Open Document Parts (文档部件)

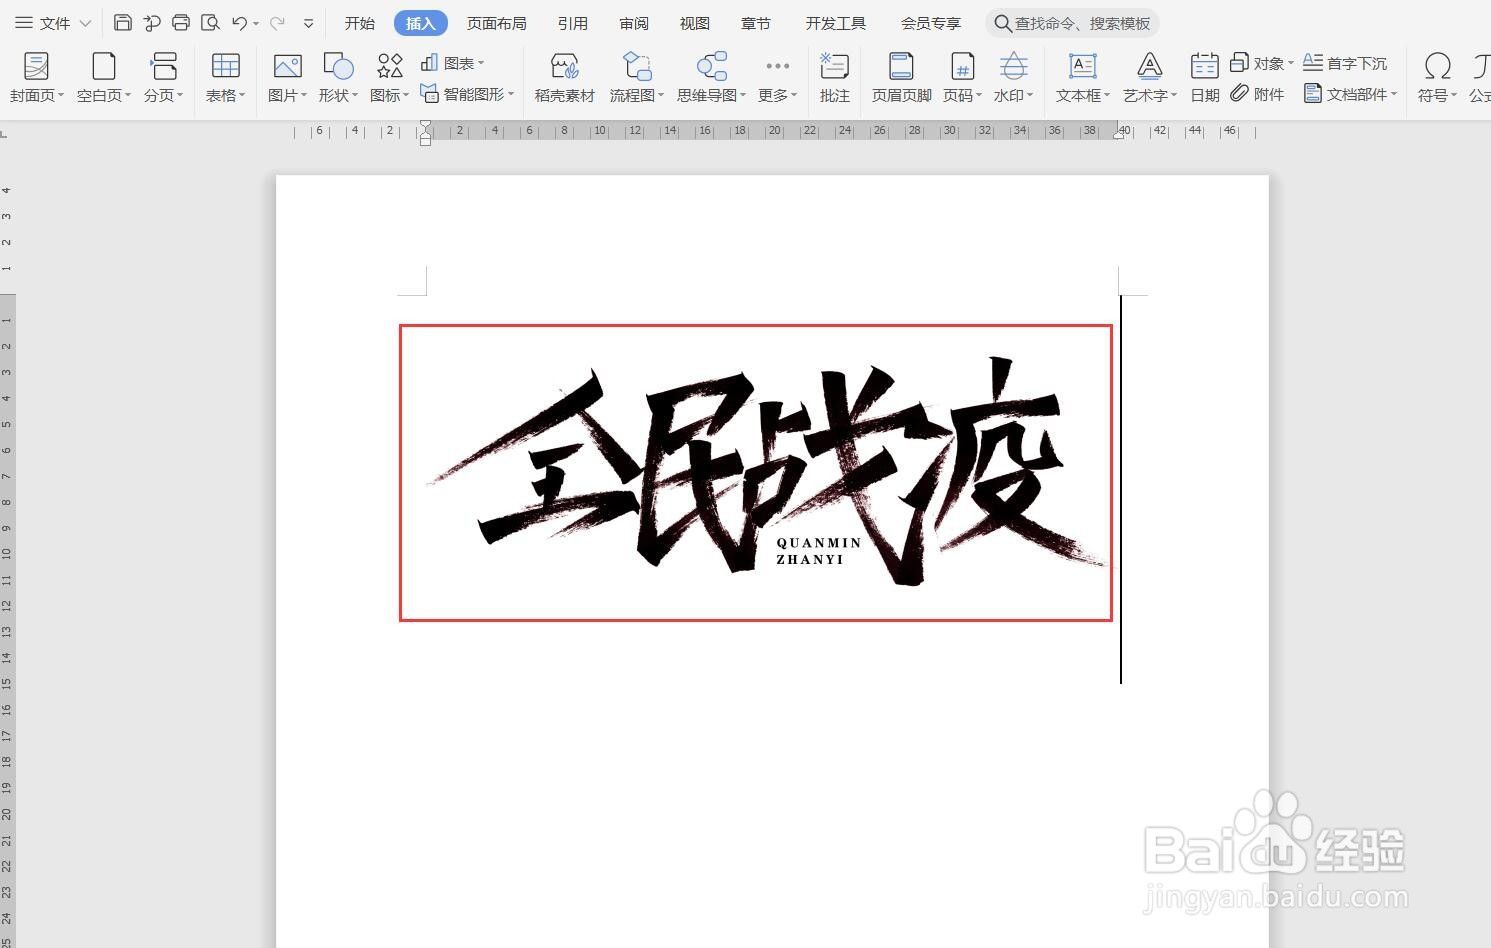(1351, 94)
